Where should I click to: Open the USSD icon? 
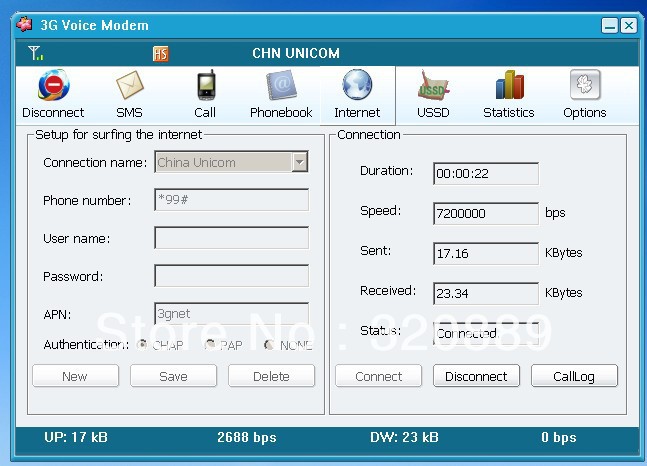pos(433,85)
